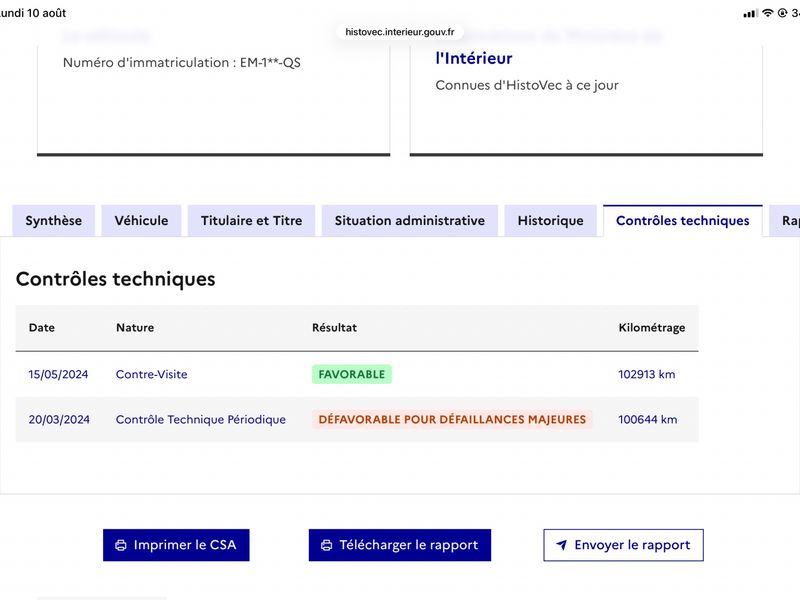Select the date 15/05/2024
Viewport: 800px width, 600px height.
click(x=58, y=374)
